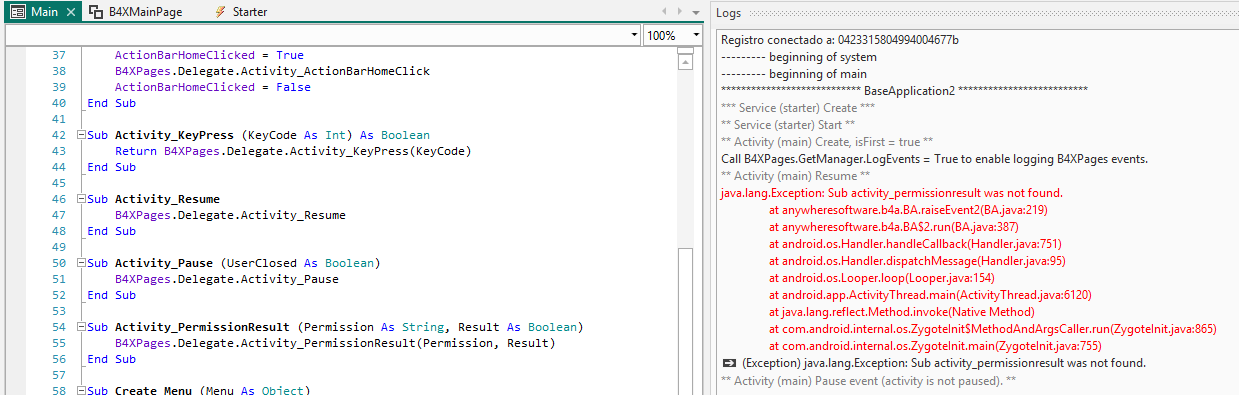Close the Main tab with its X
Image resolution: width=1239 pixels, height=395 pixels.
70,12
